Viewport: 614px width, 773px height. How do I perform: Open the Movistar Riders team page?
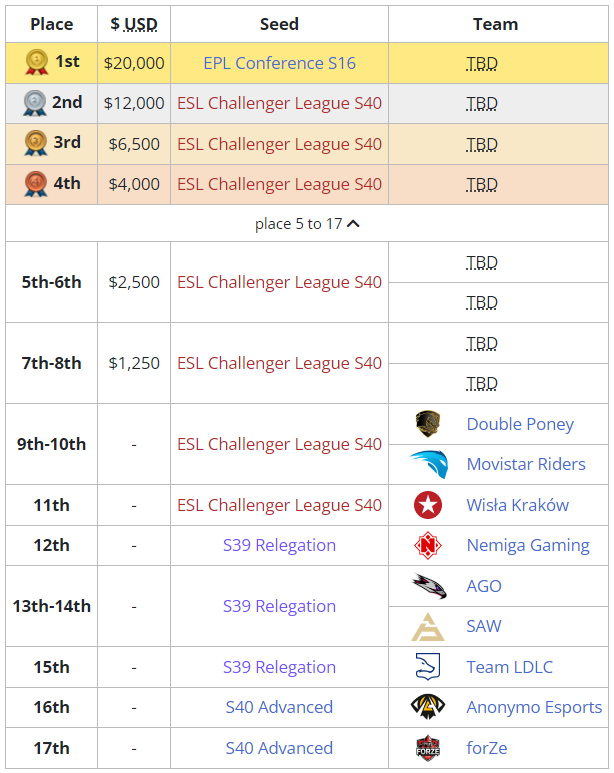coord(526,464)
